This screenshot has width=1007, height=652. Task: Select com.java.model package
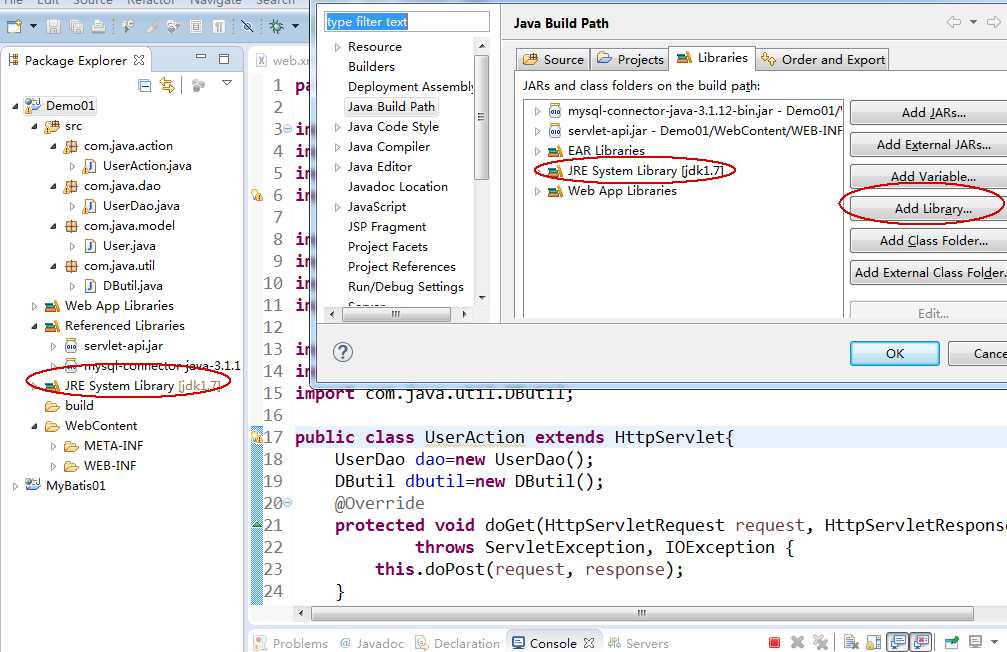pyautogui.click(x=128, y=226)
